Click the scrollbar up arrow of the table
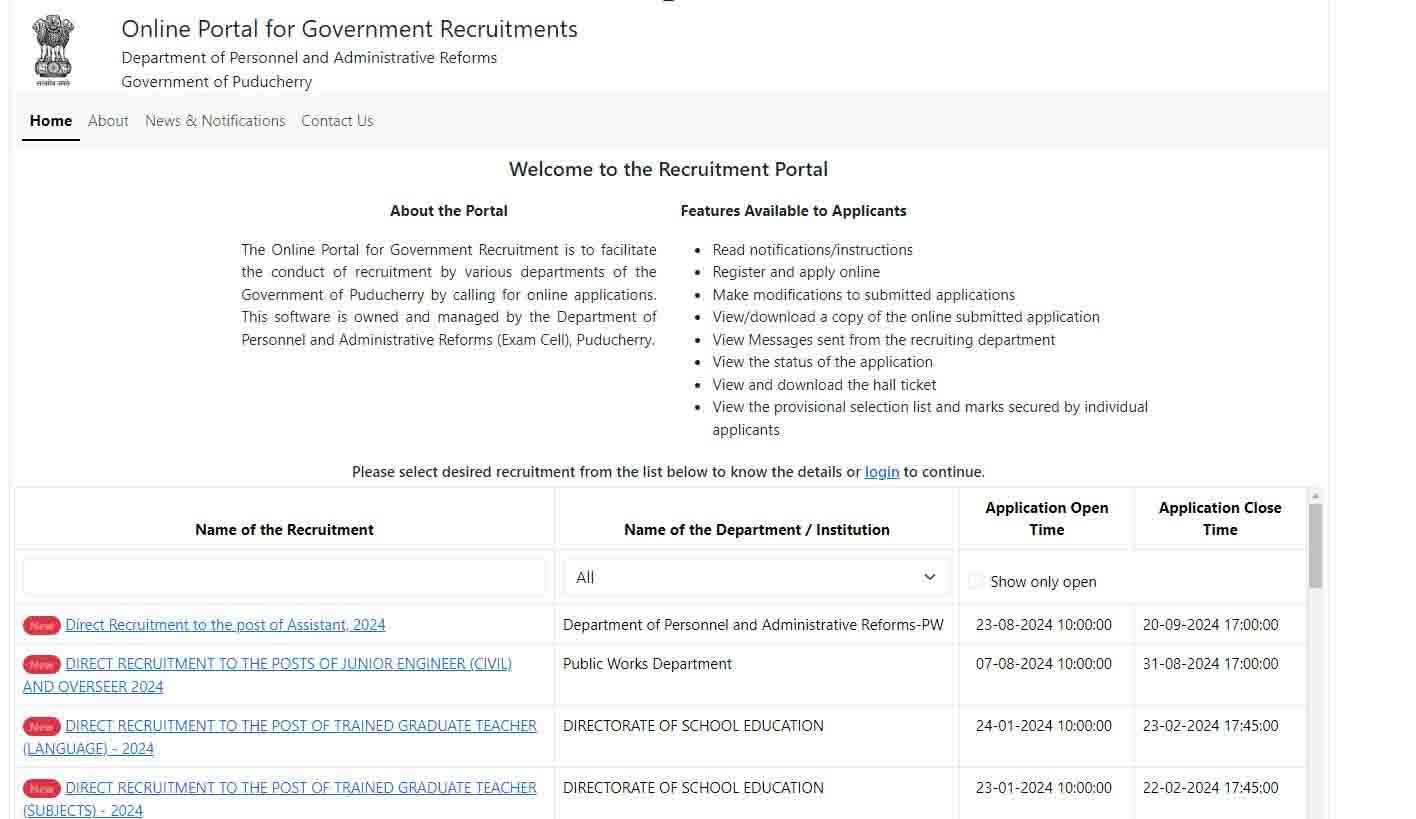The width and height of the screenshot is (1416, 819). (1315, 495)
